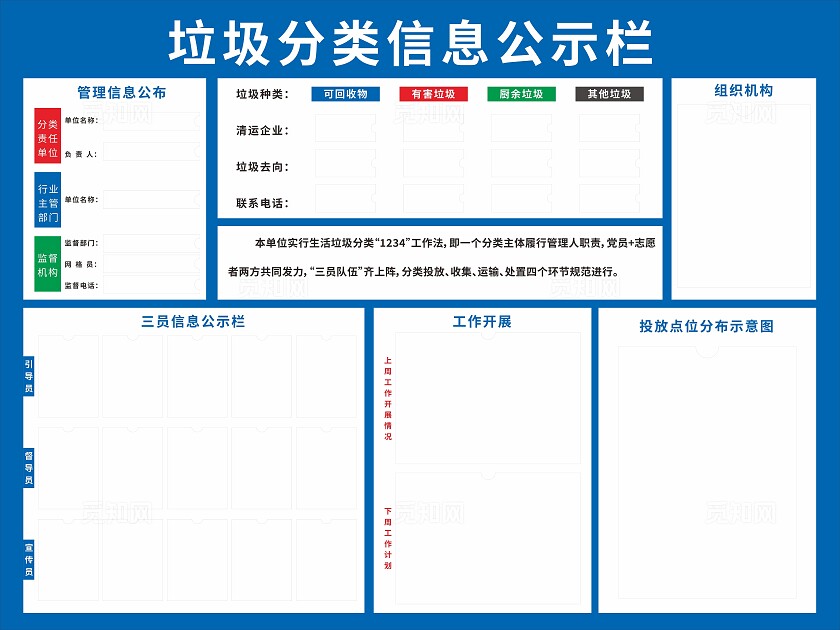
Task: Open the 投放点位分布示意图 map frame
Action: 706,471
